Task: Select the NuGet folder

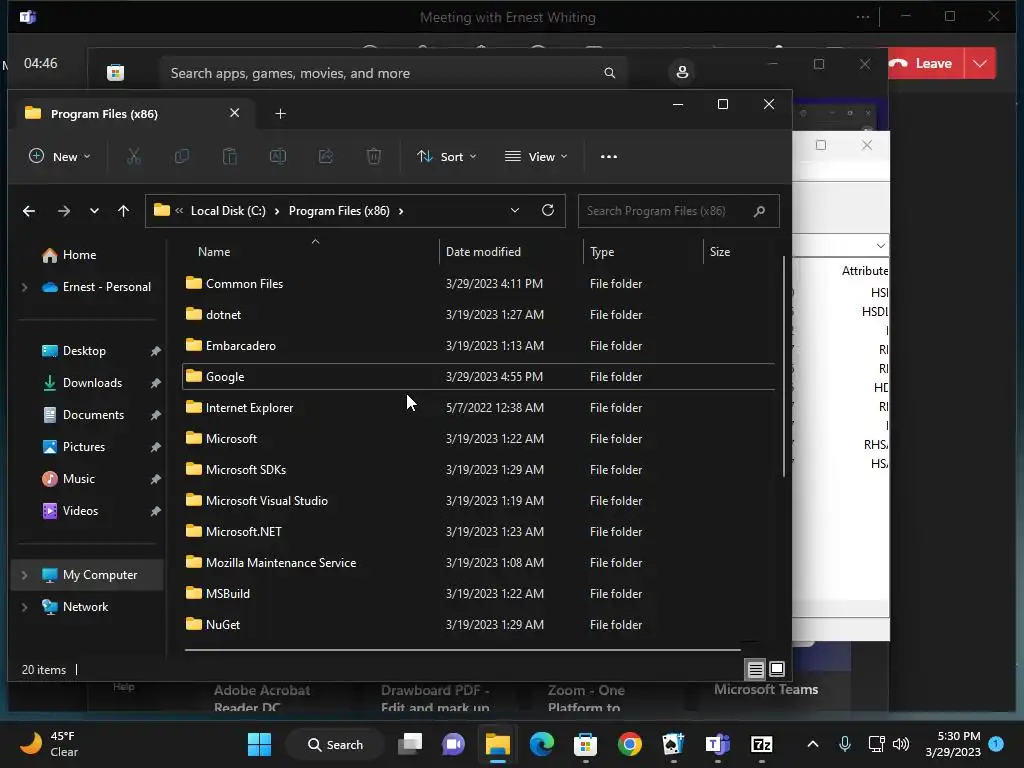Action: pyautogui.click(x=223, y=624)
